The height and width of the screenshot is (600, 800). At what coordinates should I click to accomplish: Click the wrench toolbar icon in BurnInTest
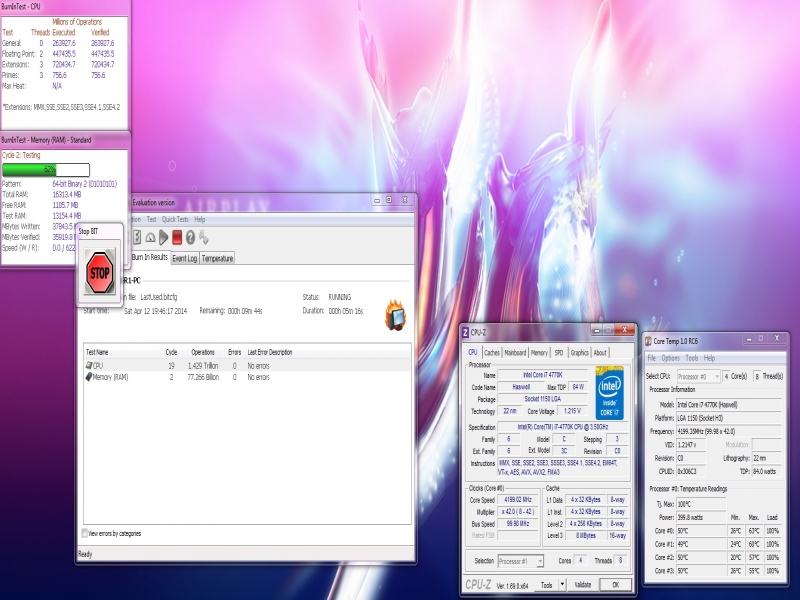click(x=204, y=237)
